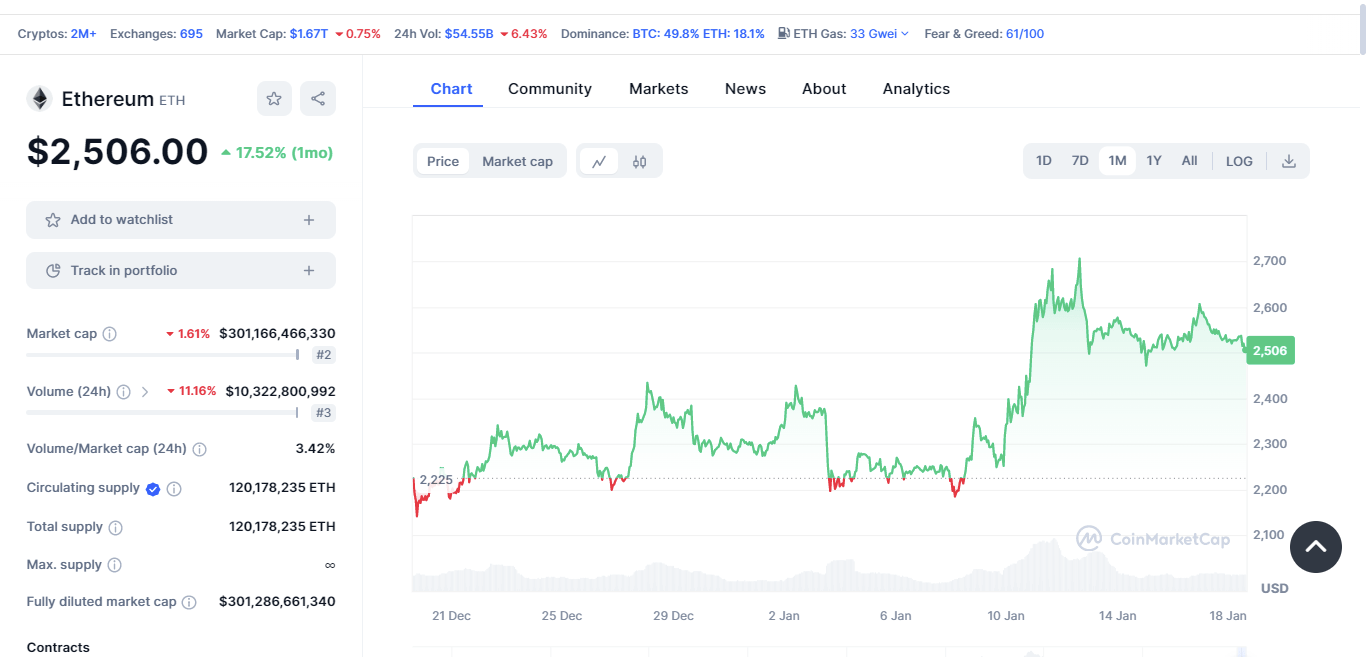Open the Market Cap $1.67T link
The image size is (1366, 657).
(309, 34)
